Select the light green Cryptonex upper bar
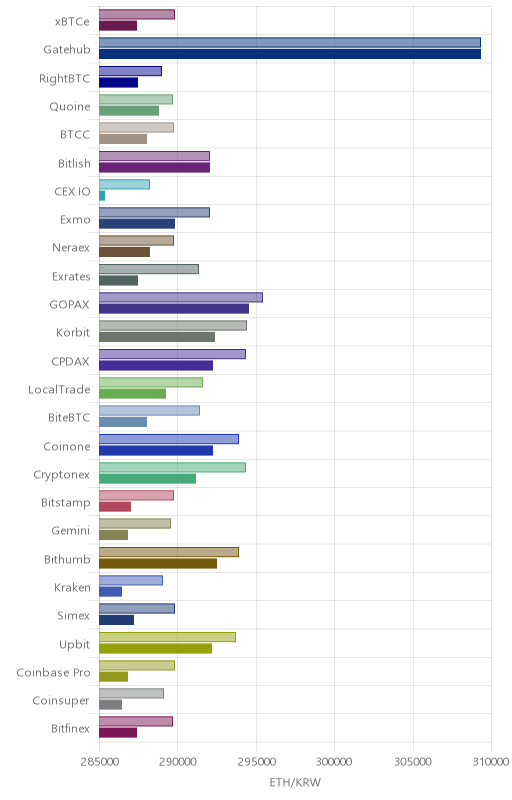This screenshot has width=512, height=800. (x=172, y=467)
